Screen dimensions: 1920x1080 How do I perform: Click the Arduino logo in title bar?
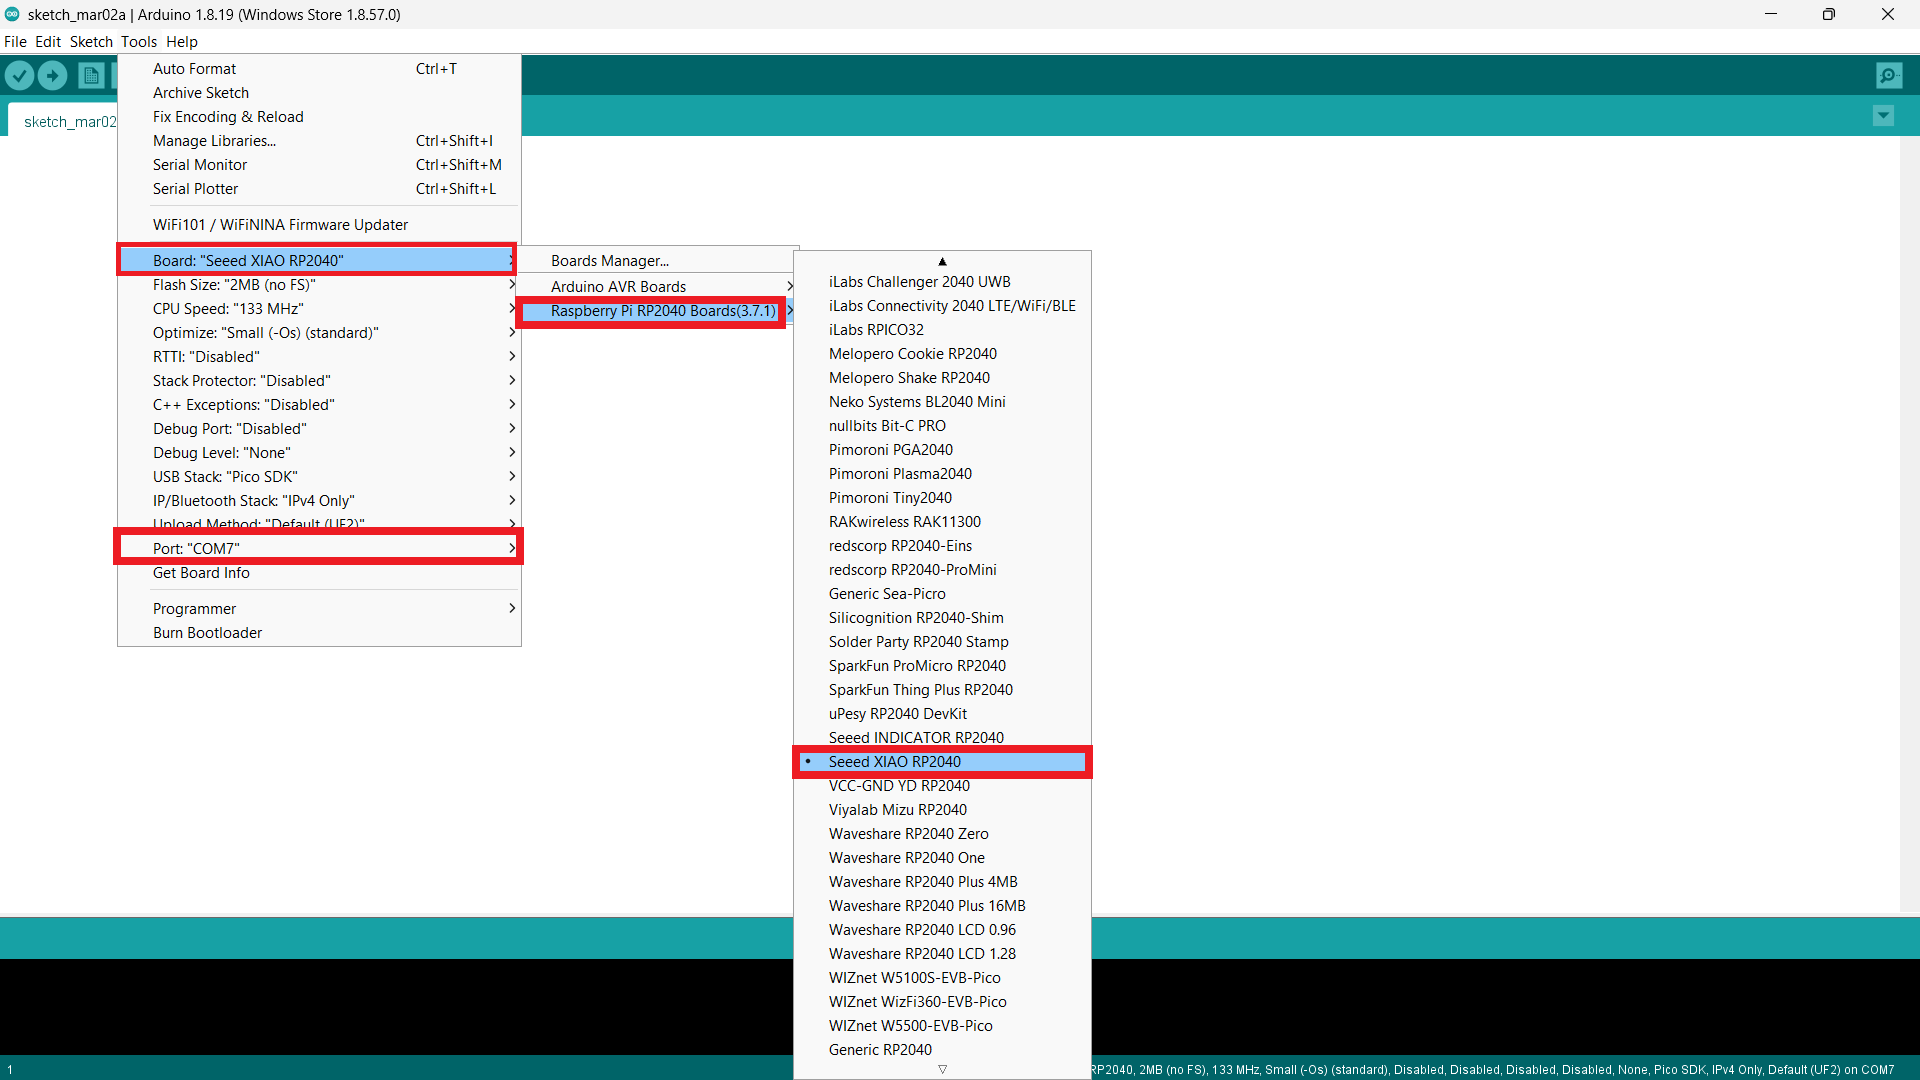[x=12, y=14]
